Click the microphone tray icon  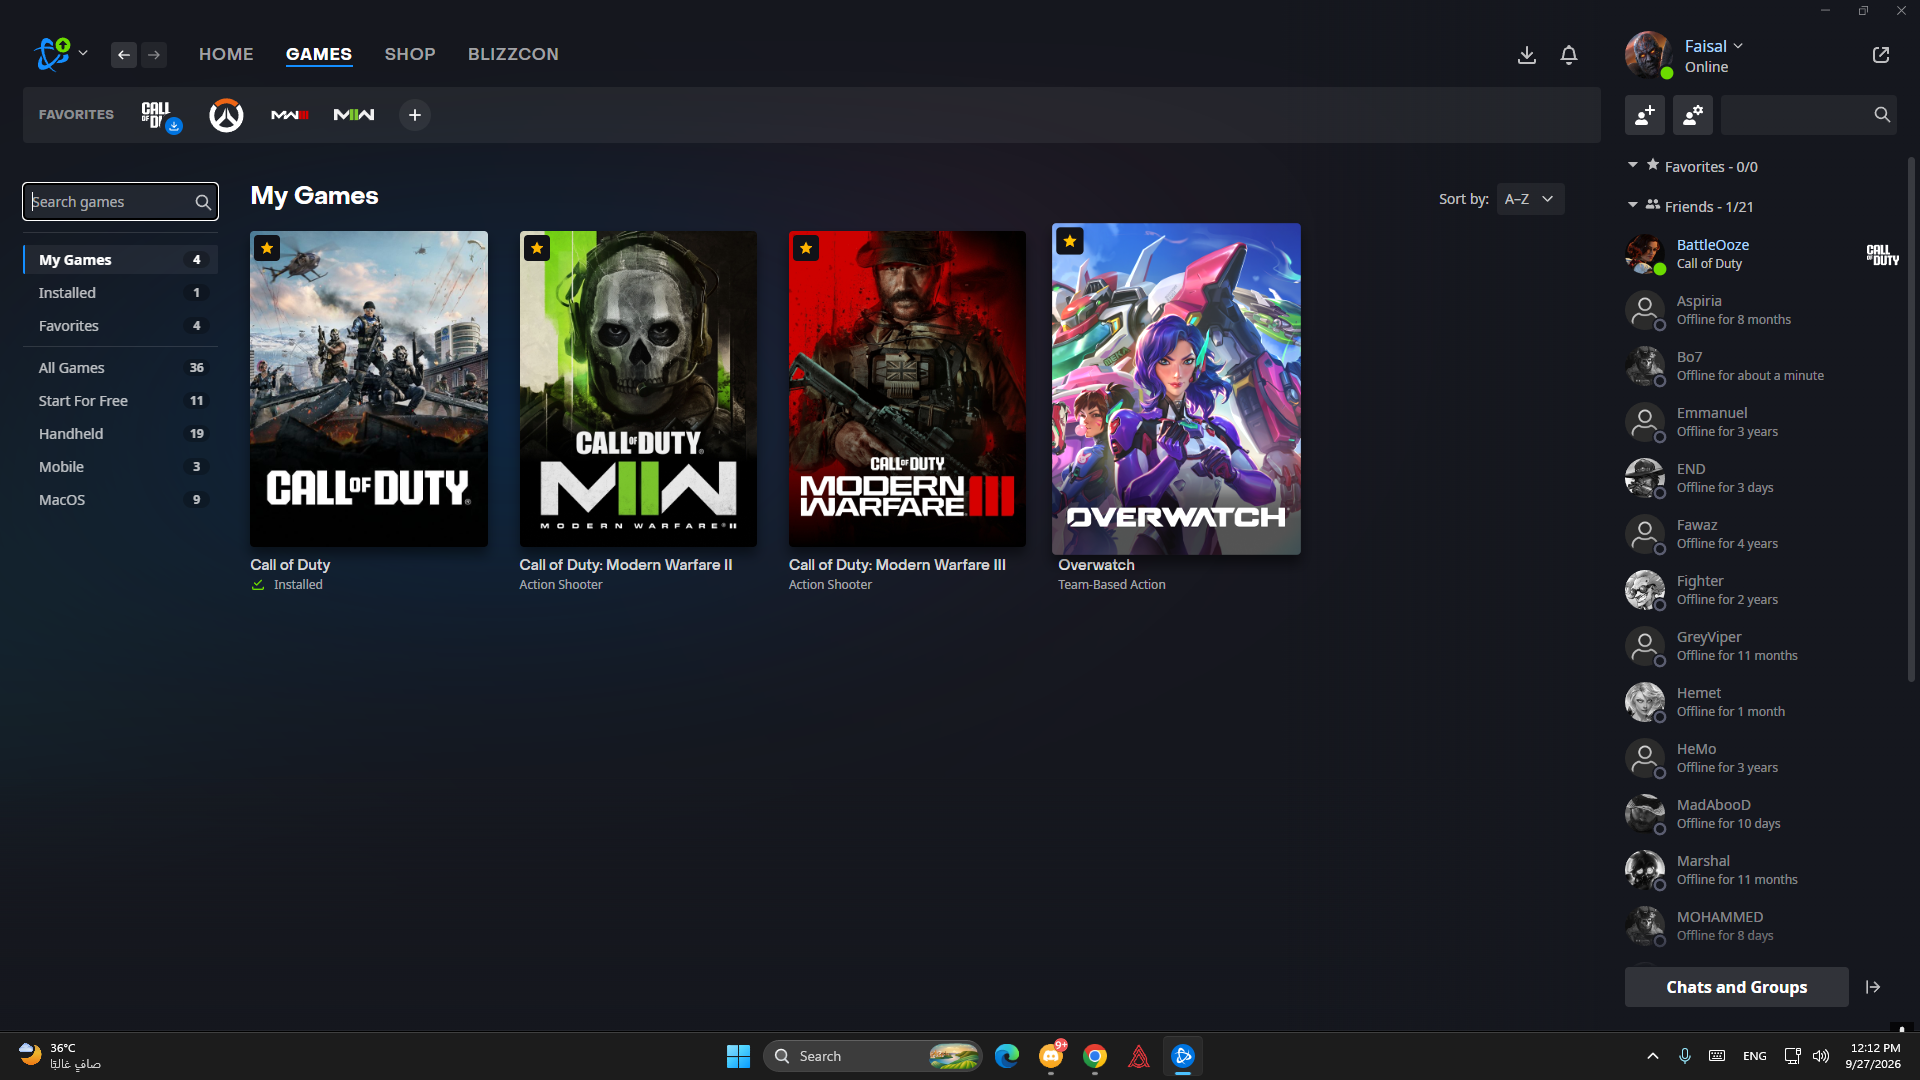click(x=1685, y=1056)
